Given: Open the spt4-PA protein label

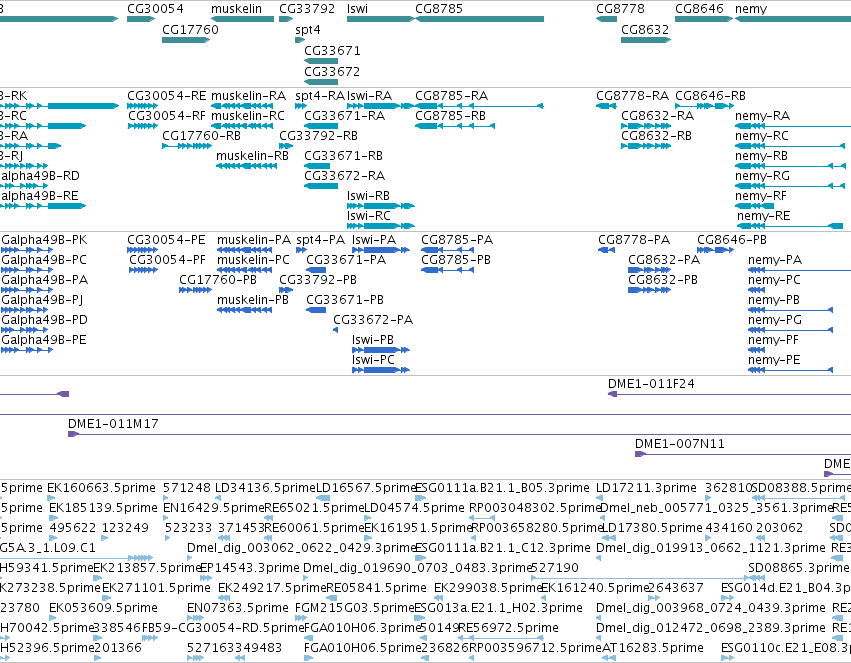Looking at the screenshot, I should click(320, 240).
